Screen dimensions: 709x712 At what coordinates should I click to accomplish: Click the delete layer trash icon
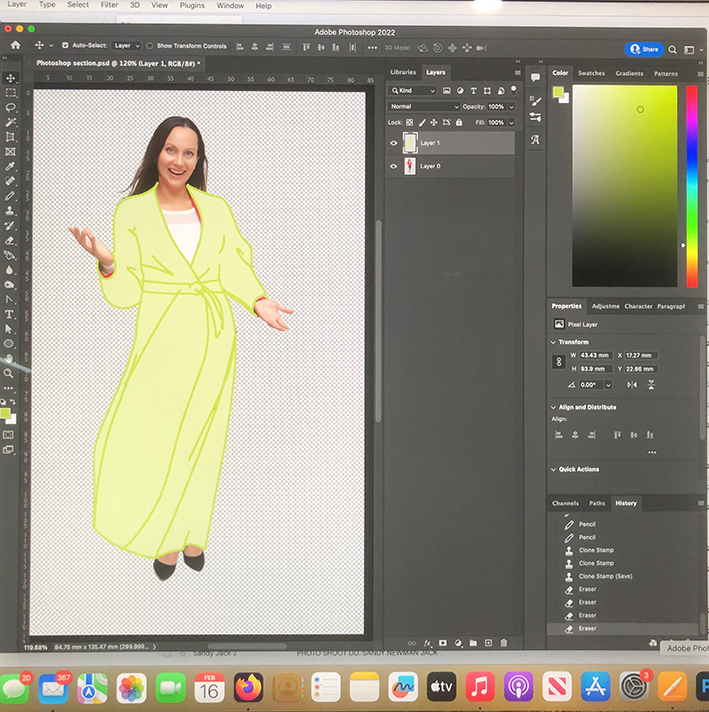504,643
